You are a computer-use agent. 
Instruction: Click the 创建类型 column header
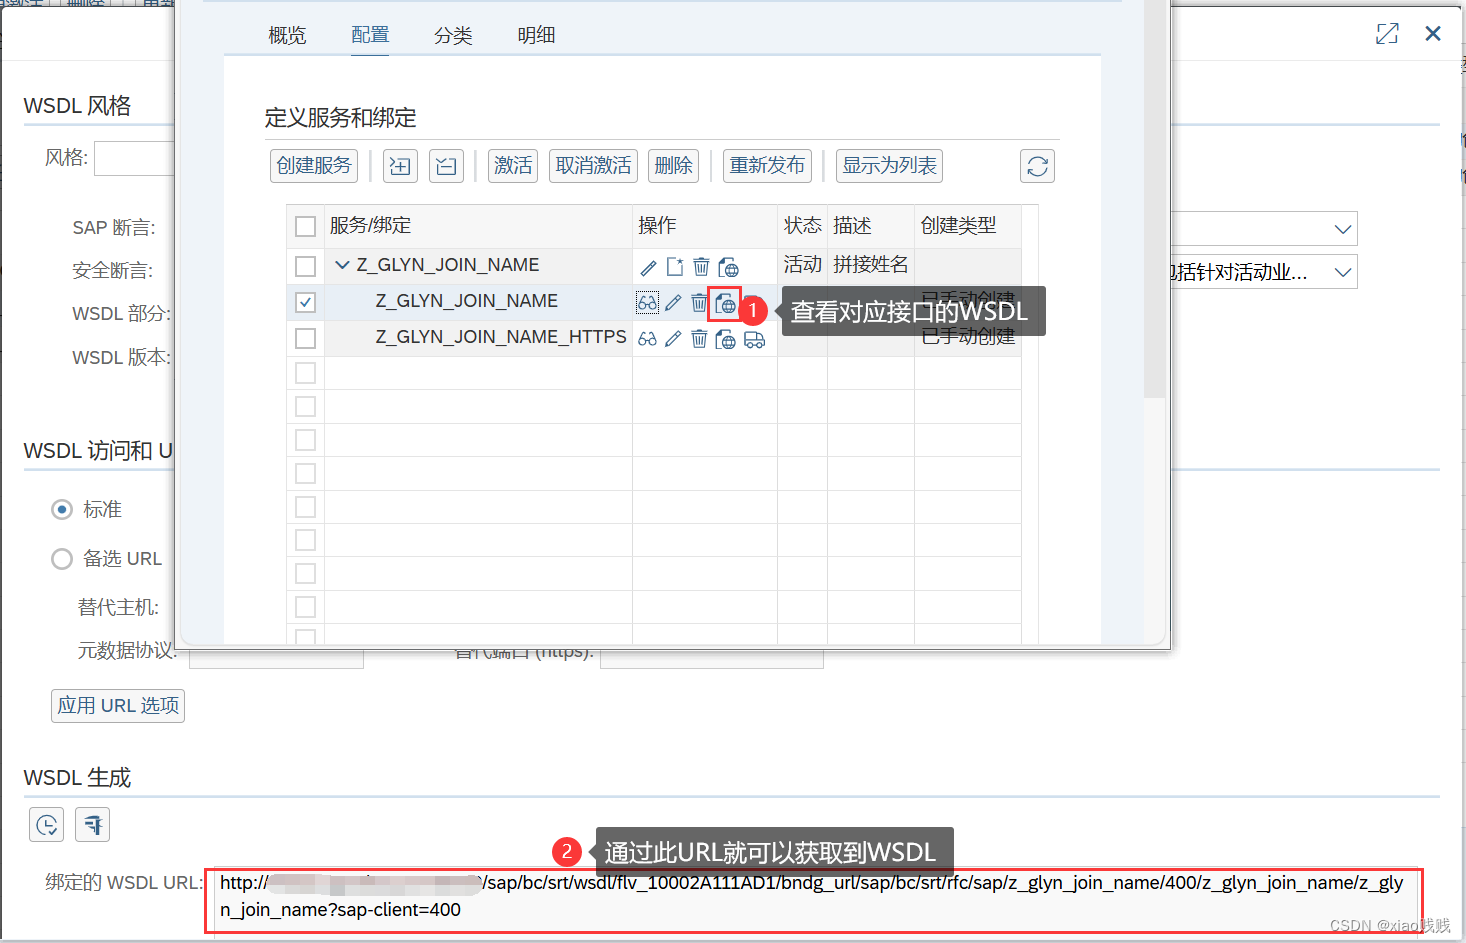[967, 226]
